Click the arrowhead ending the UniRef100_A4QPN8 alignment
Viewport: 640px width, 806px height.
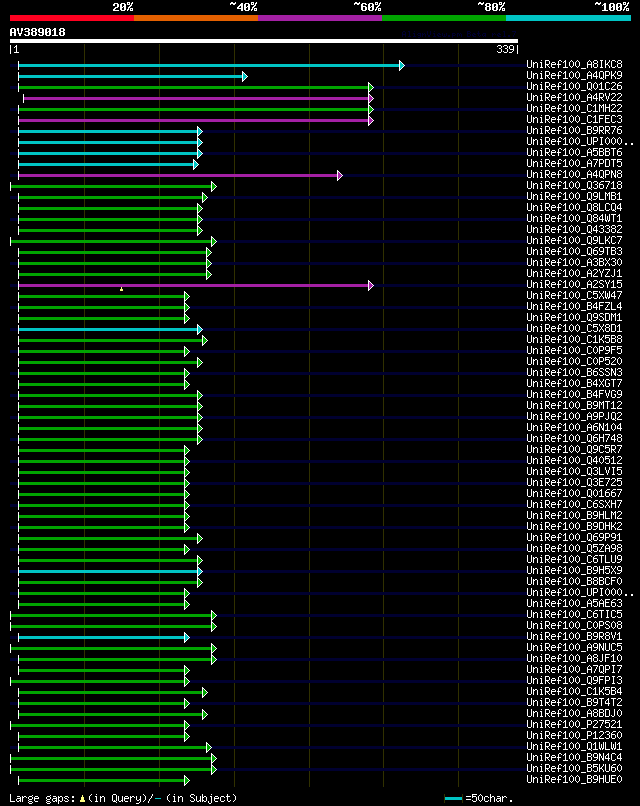pos(339,175)
